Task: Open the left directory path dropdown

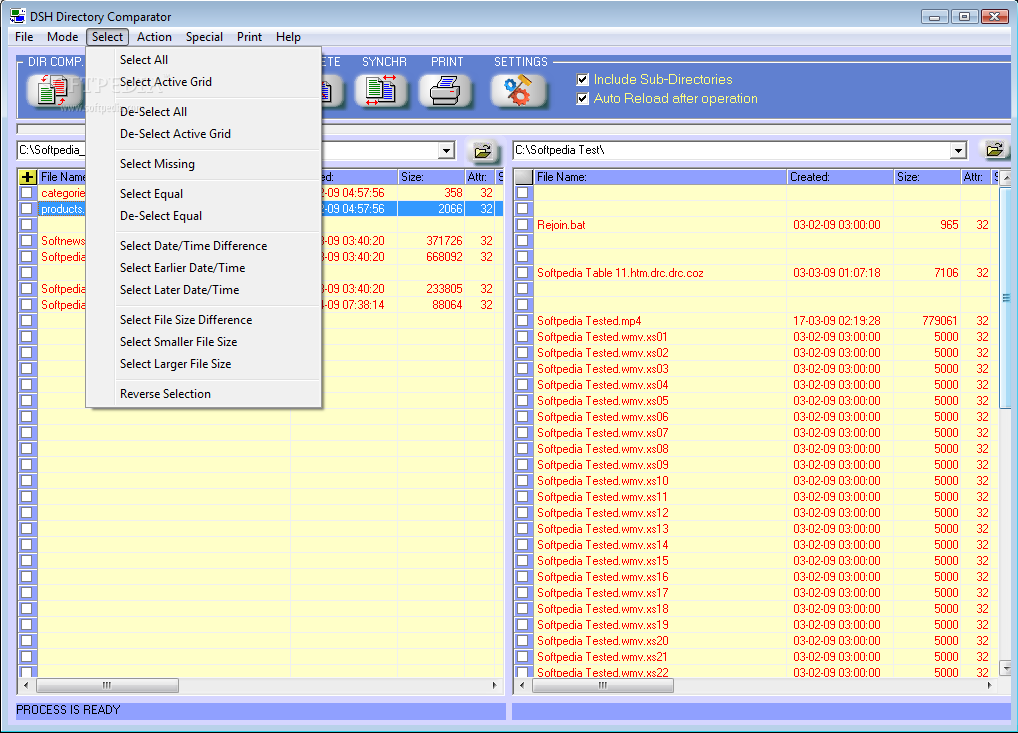Action: pos(446,151)
